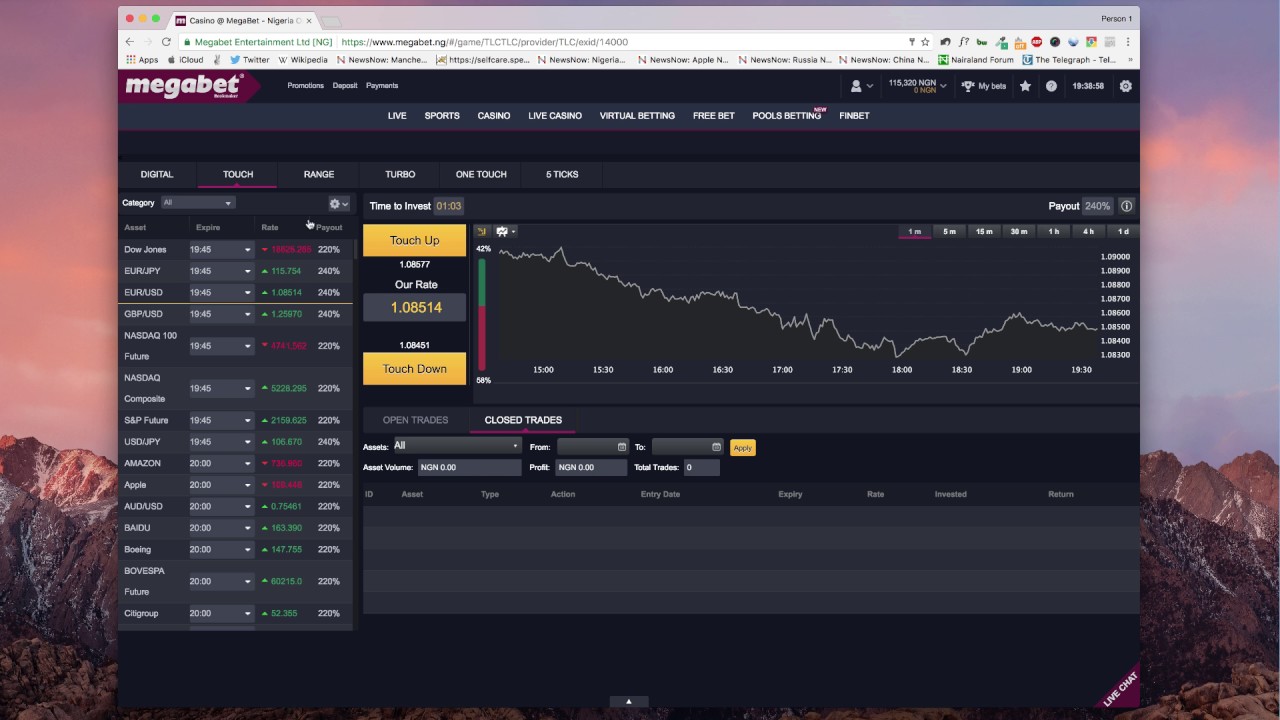Click the payout info icon

1126,206
